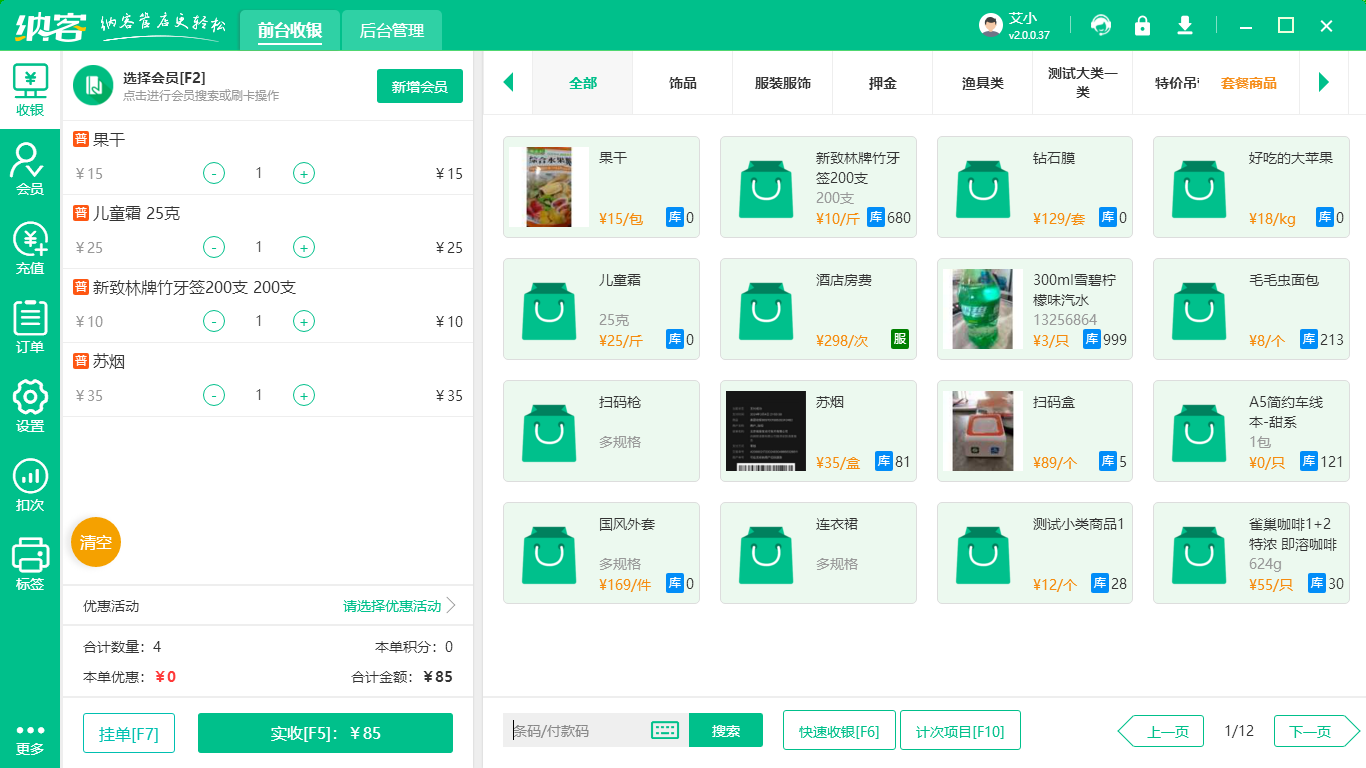Decrease quantity of 苏烟 with minus button

point(214,395)
